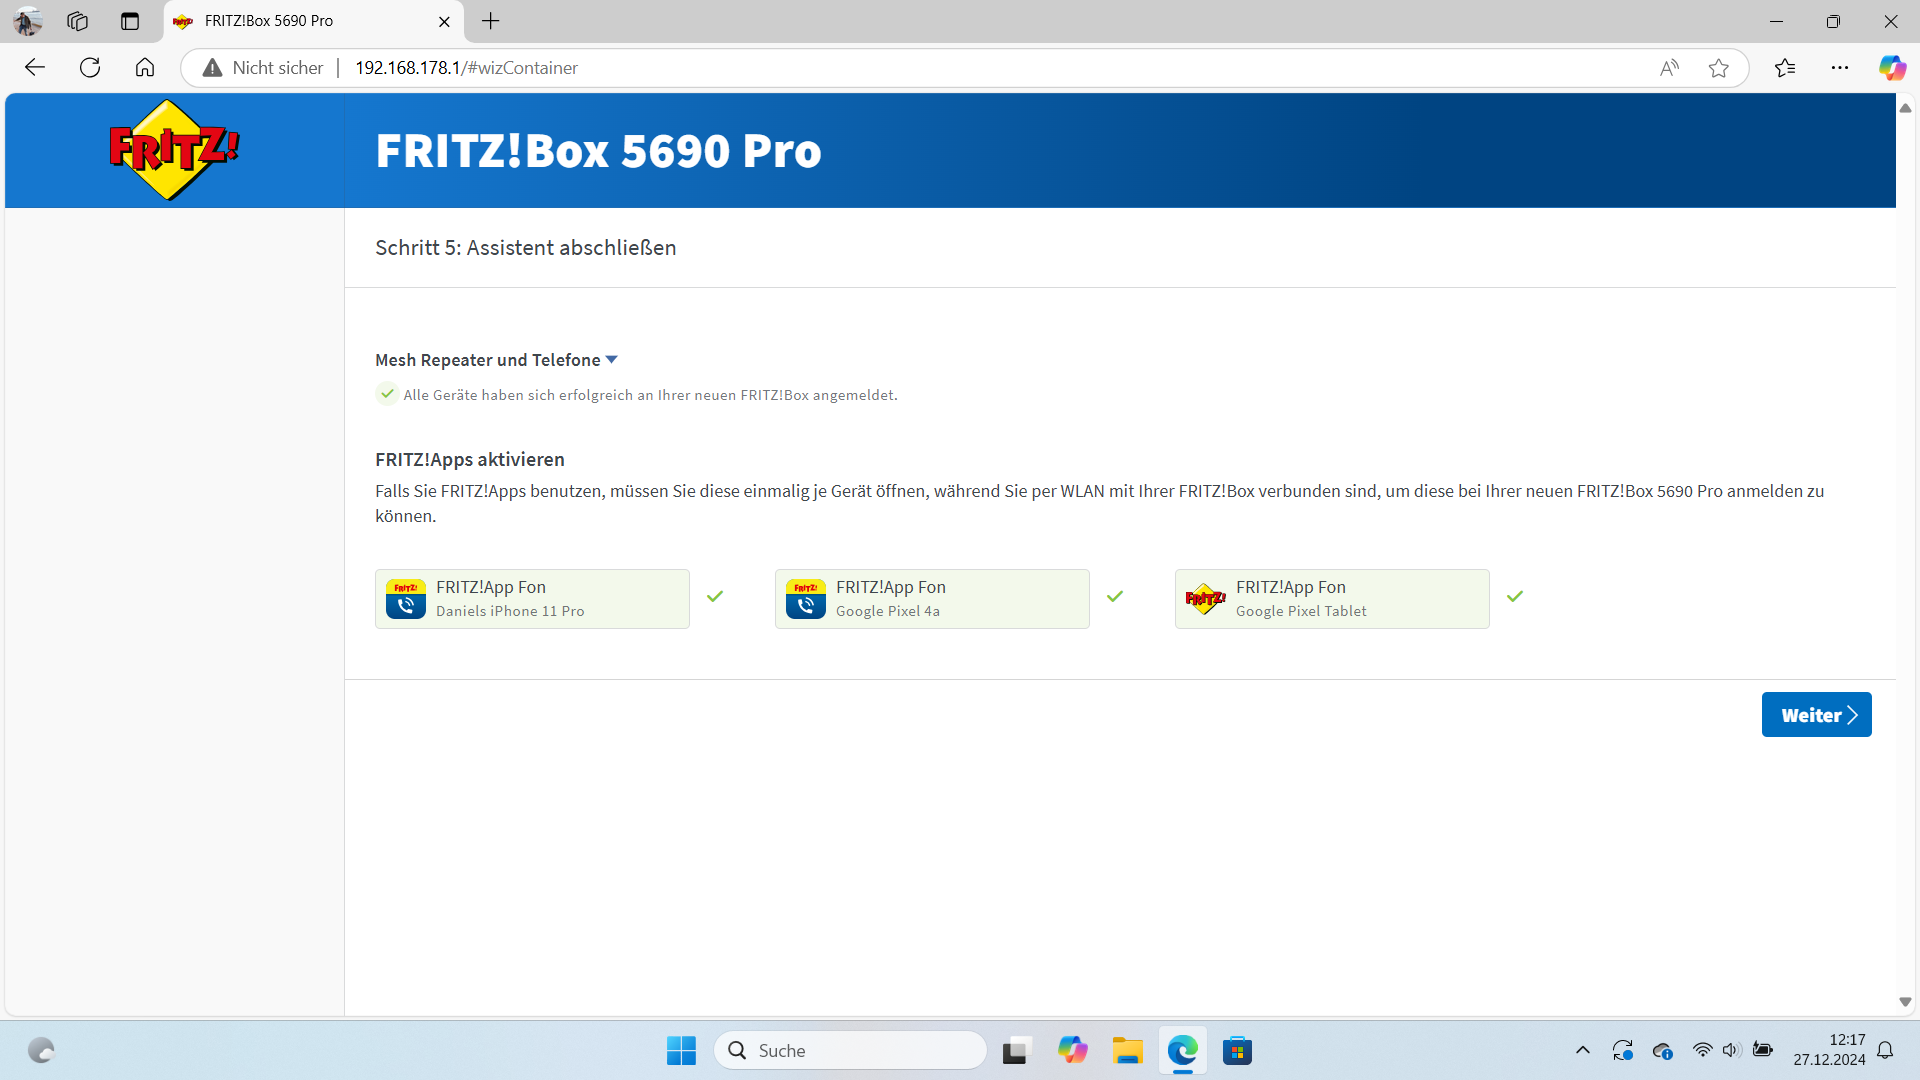Viewport: 1920px width, 1080px height.
Task: Open browser home page icon
Action: (145, 68)
